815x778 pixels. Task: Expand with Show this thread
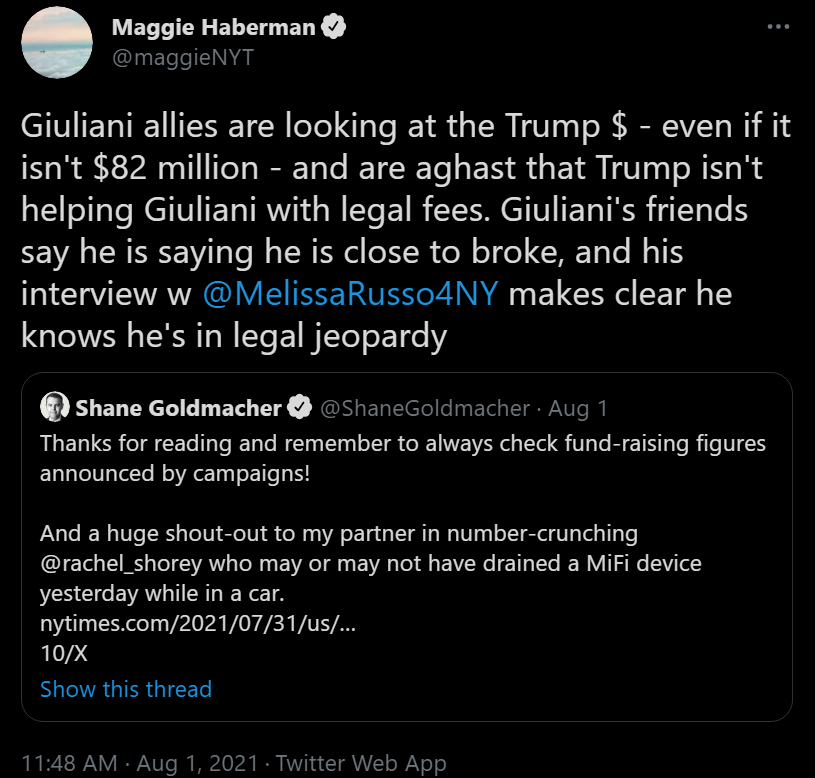coord(126,689)
